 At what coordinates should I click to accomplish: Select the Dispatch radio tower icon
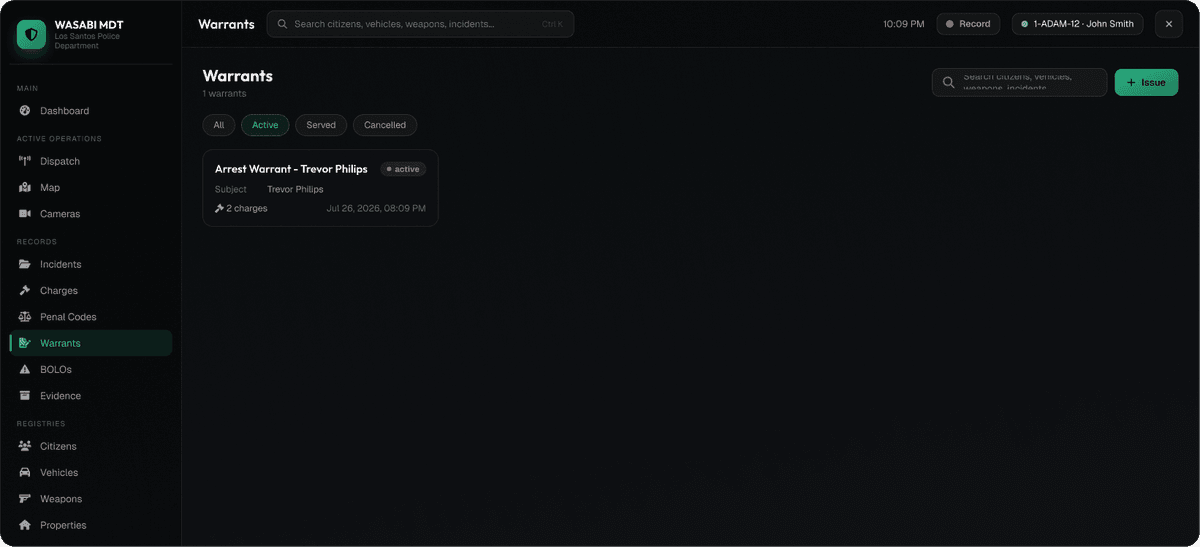pos(25,161)
